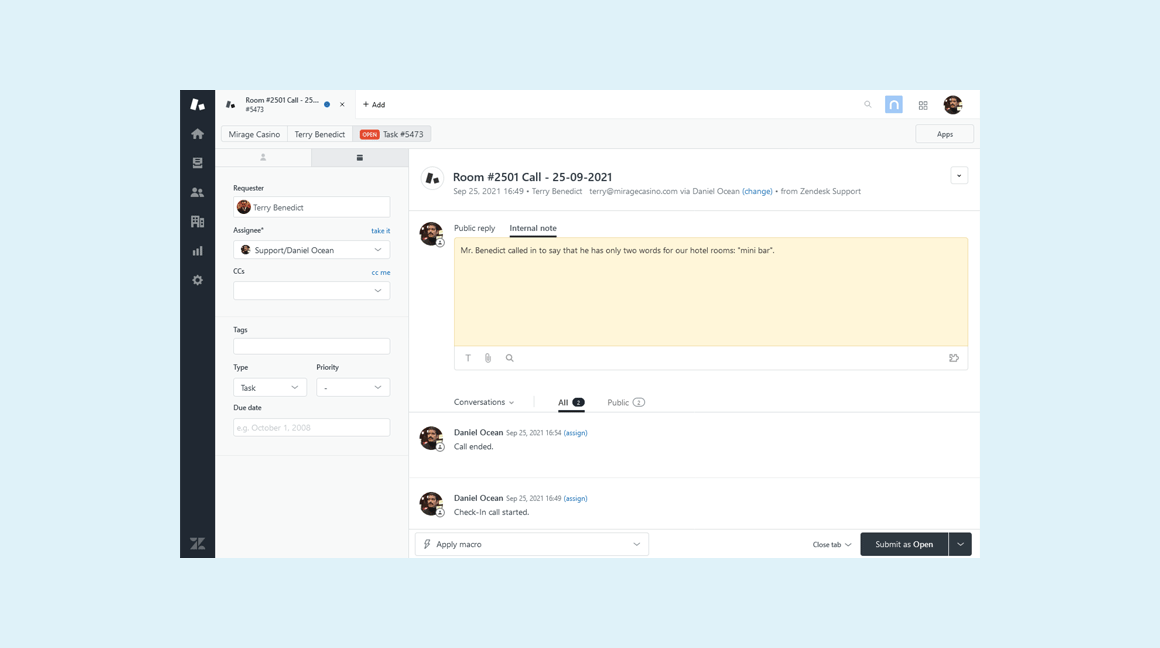
Task: Click the attach file paperclip icon
Action: pos(488,358)
